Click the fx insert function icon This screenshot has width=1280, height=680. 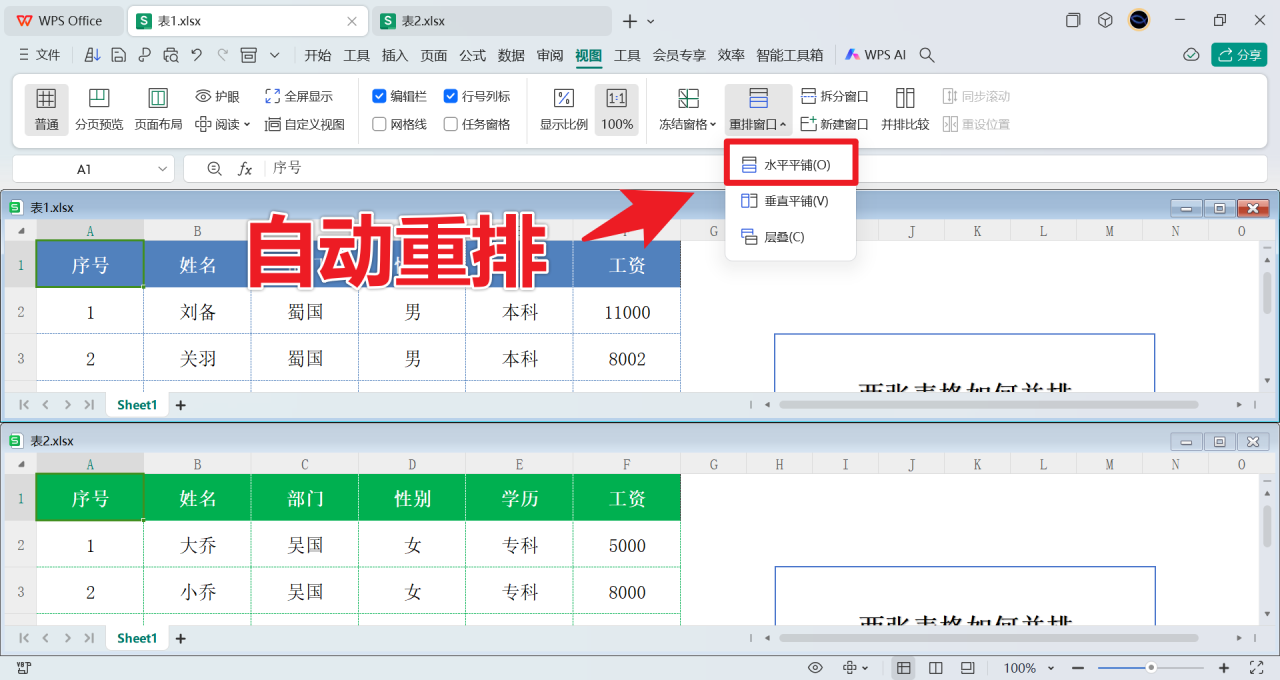[245, 169]
